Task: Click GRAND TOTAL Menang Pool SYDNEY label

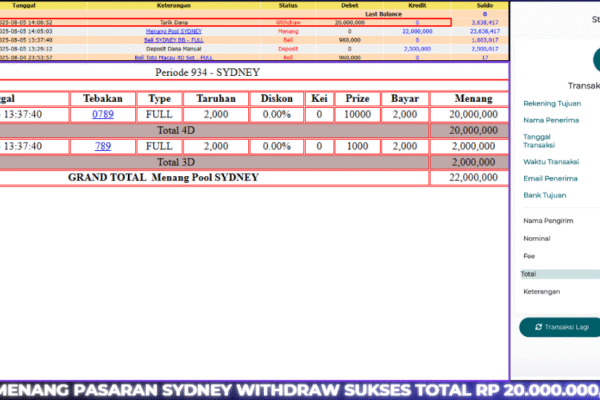Action: (163, 178)
